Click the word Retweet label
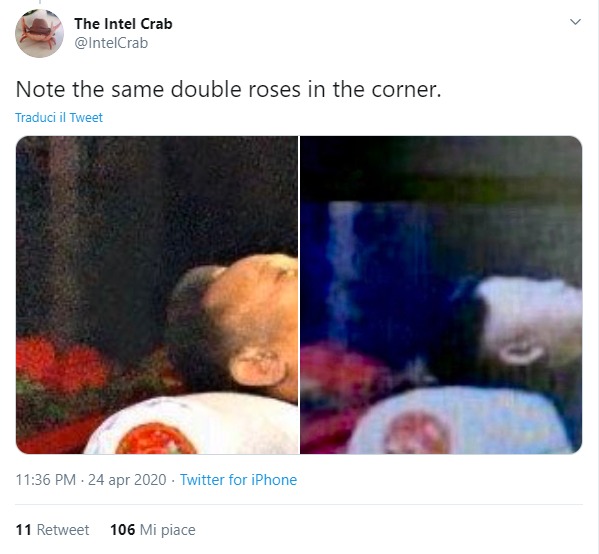Screen dimensions: 599x554 [x=63, y=530]
